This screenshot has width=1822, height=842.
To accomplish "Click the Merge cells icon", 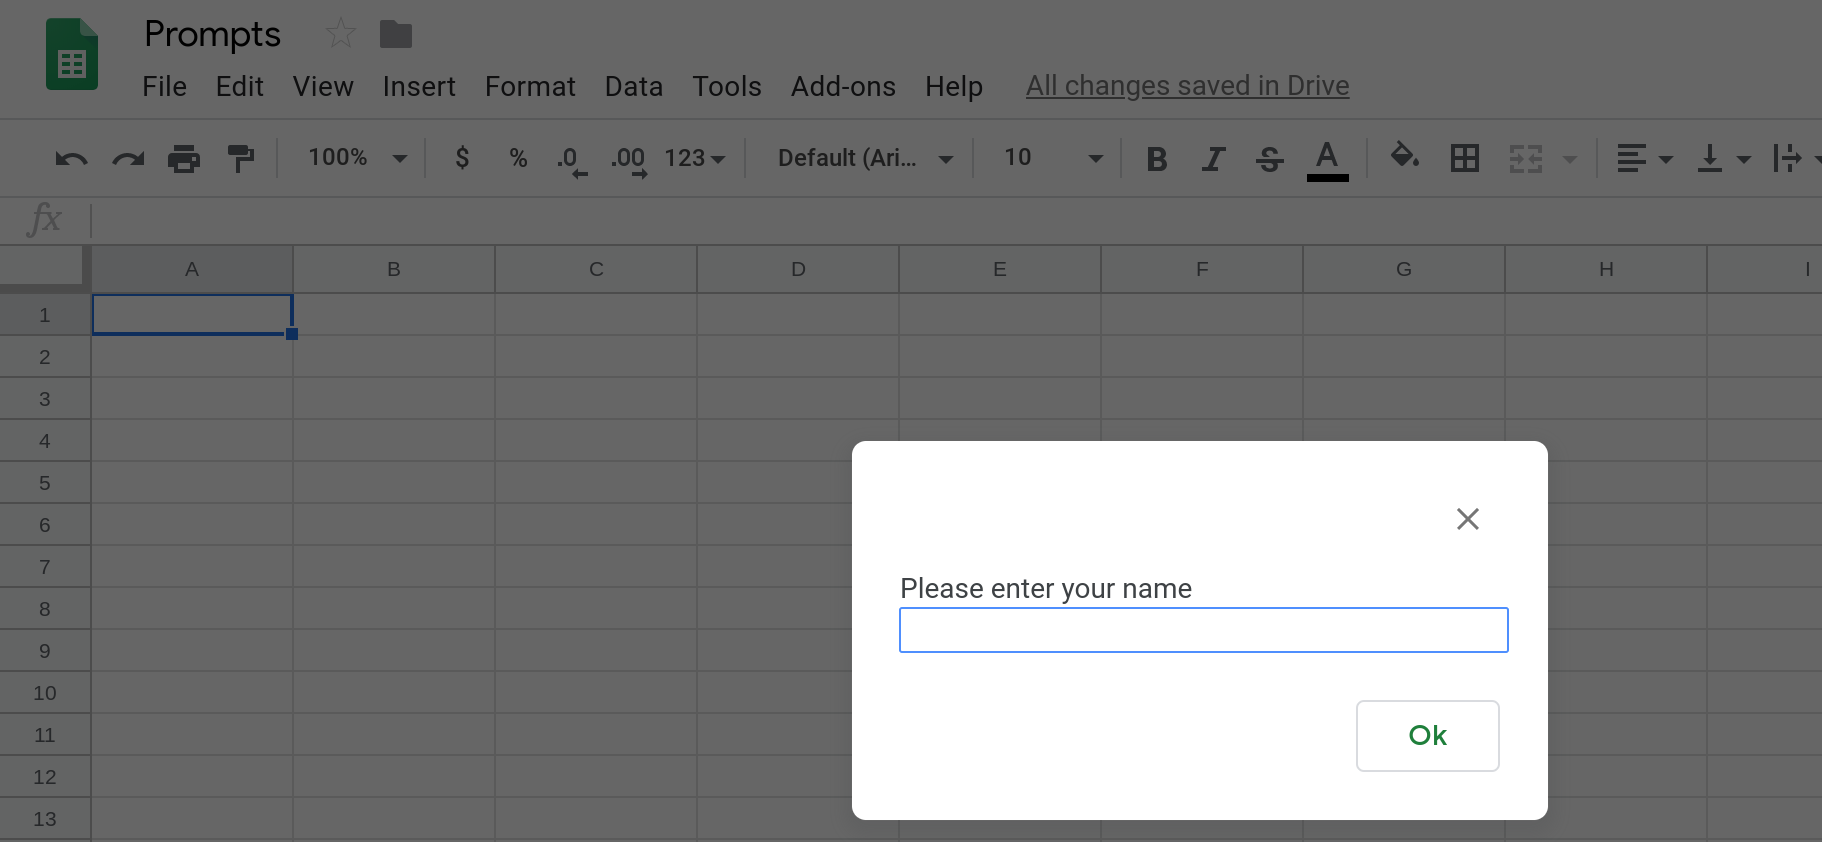I will click(x=1526, y=158).
